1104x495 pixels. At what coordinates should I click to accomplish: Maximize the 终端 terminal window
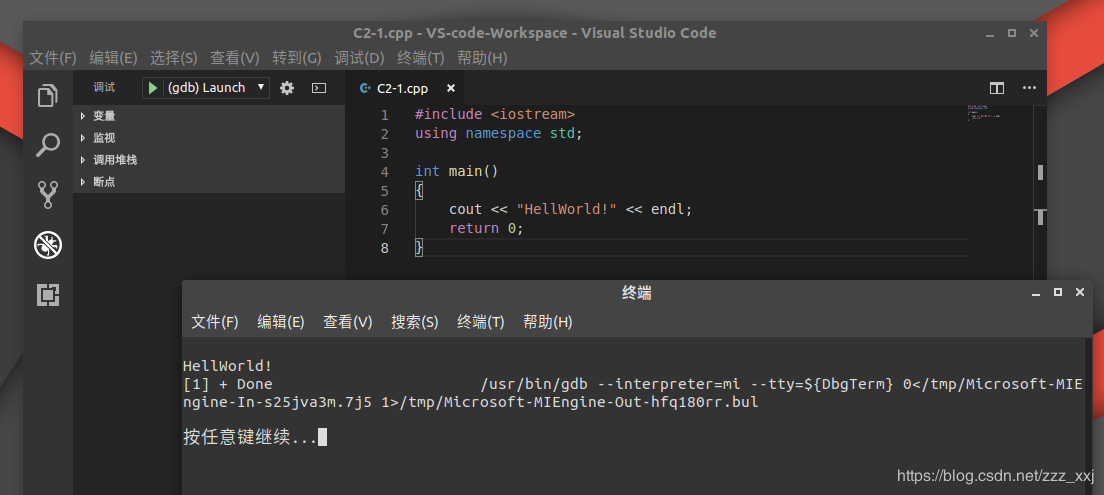coord(1058,292)
